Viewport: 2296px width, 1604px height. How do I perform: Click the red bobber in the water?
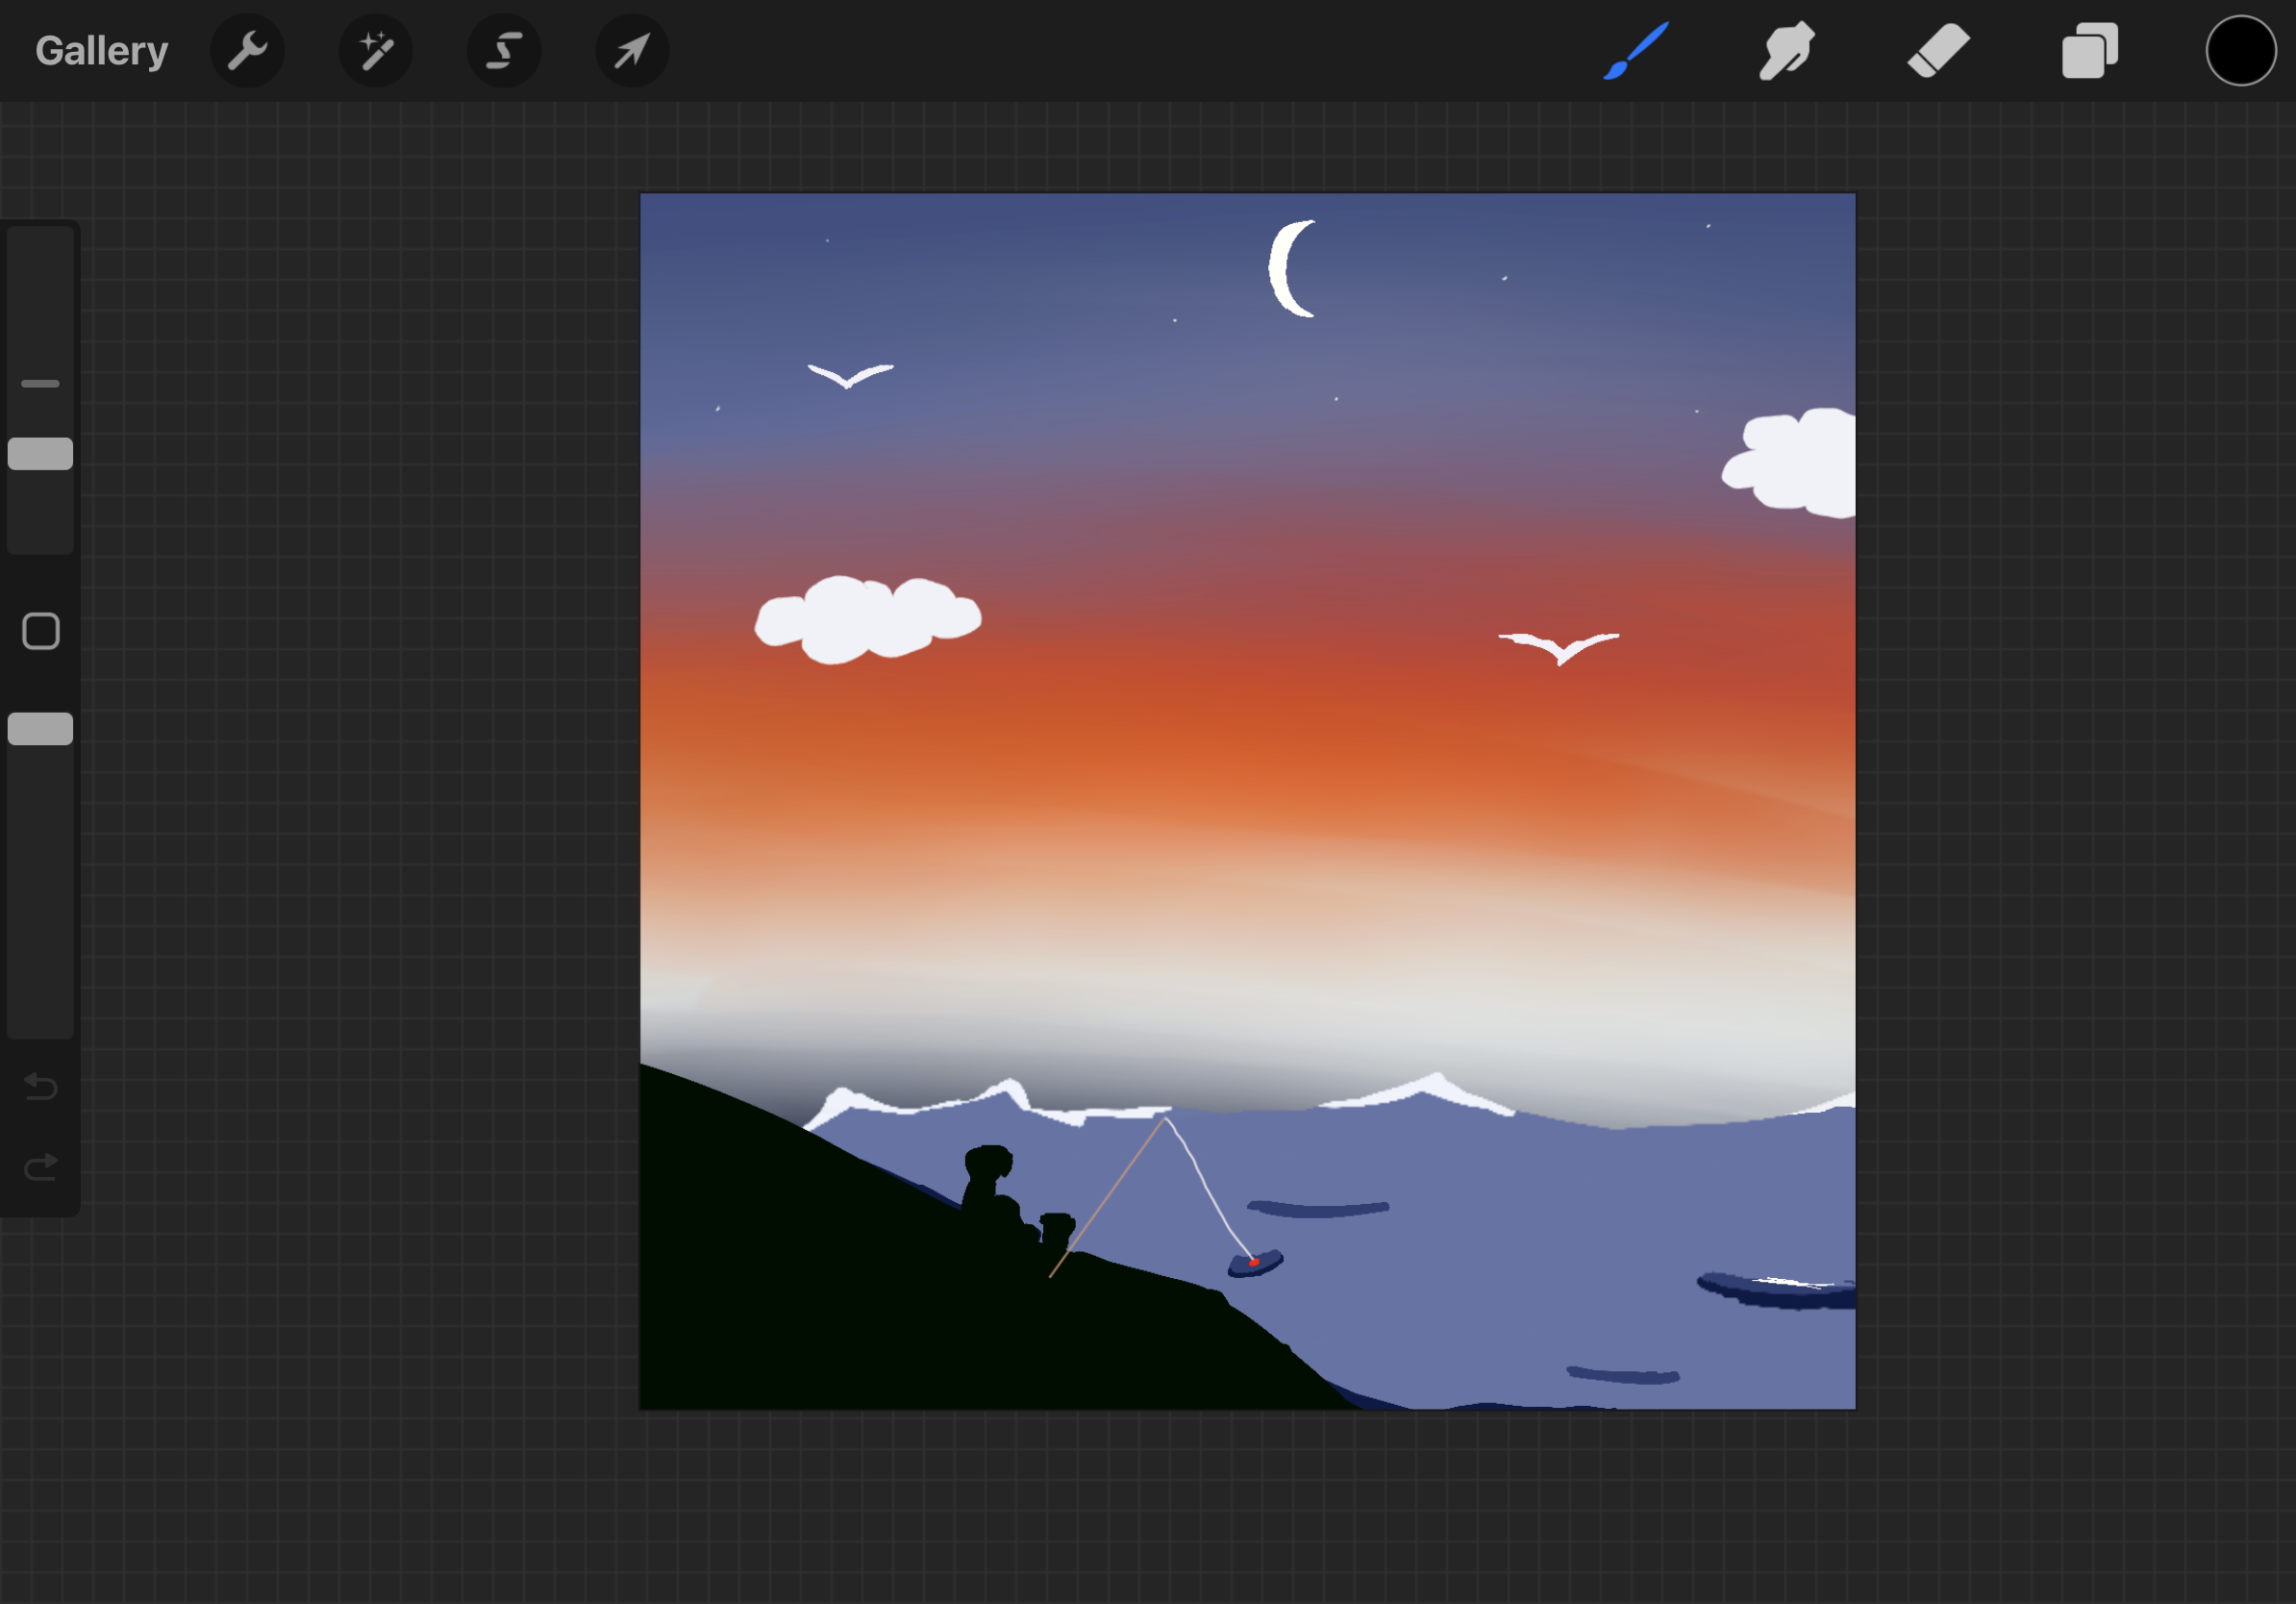[1253, 1262]
